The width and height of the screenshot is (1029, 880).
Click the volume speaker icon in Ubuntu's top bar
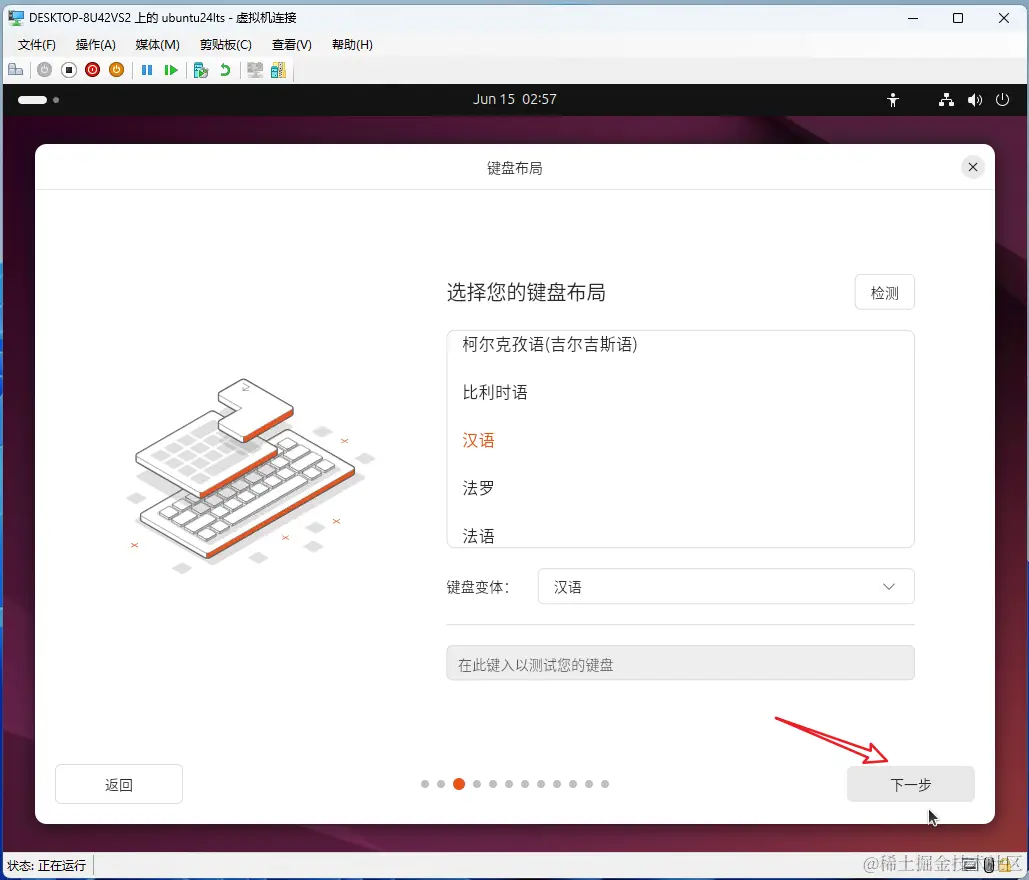click(975, 100)
